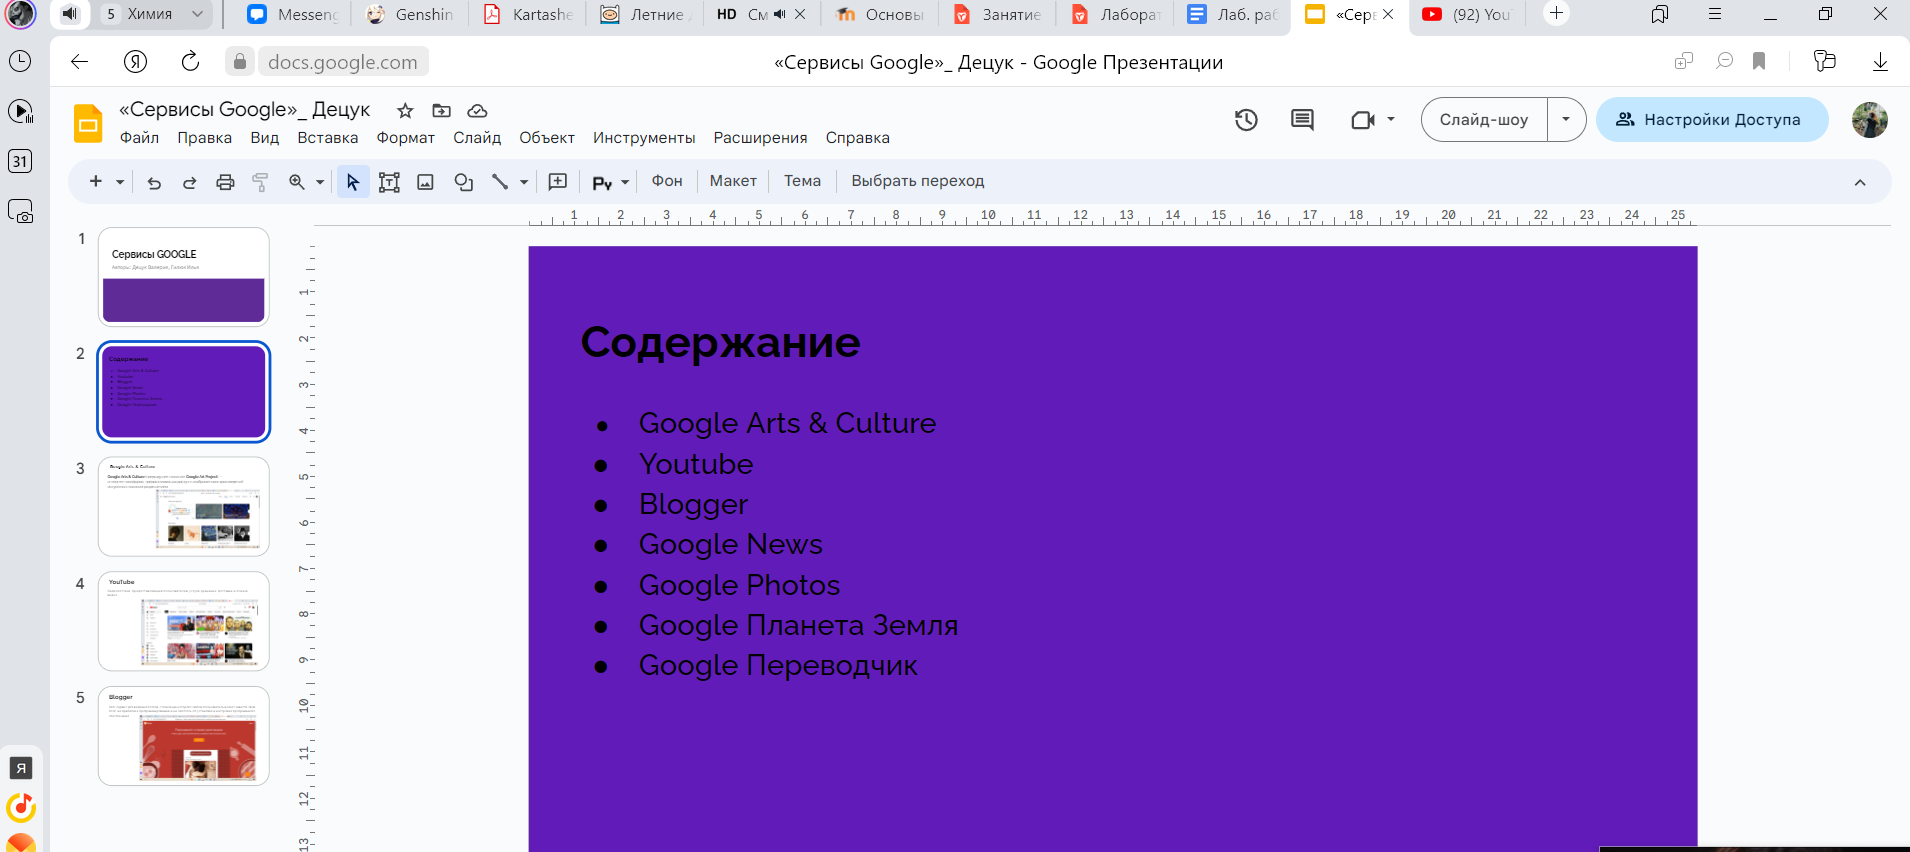
Task: Open the Вставка menu
Action: (328, 138)
